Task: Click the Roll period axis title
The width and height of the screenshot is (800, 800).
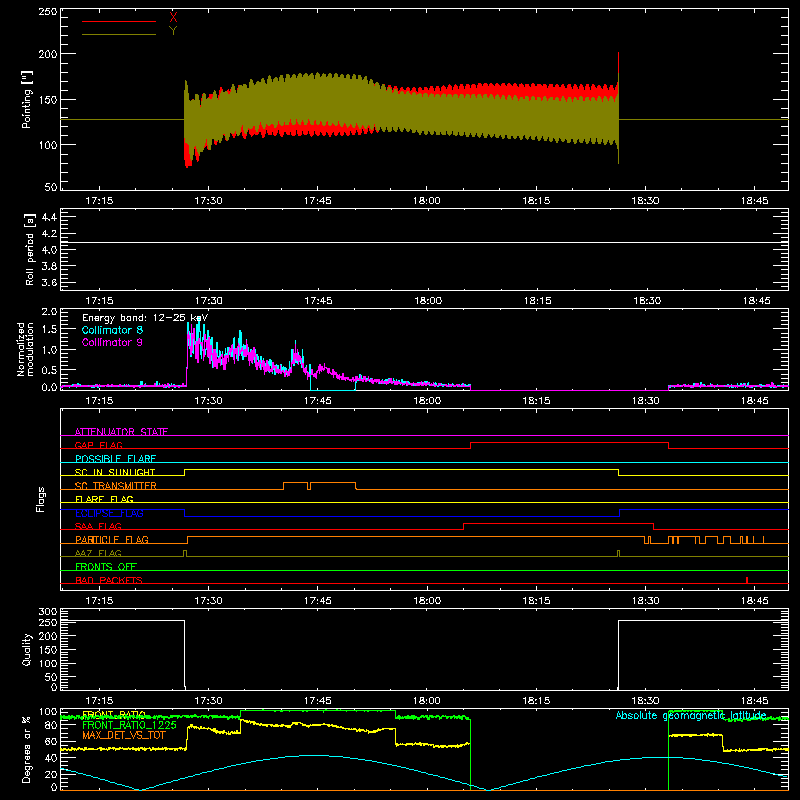Action: tap(30, 249)
